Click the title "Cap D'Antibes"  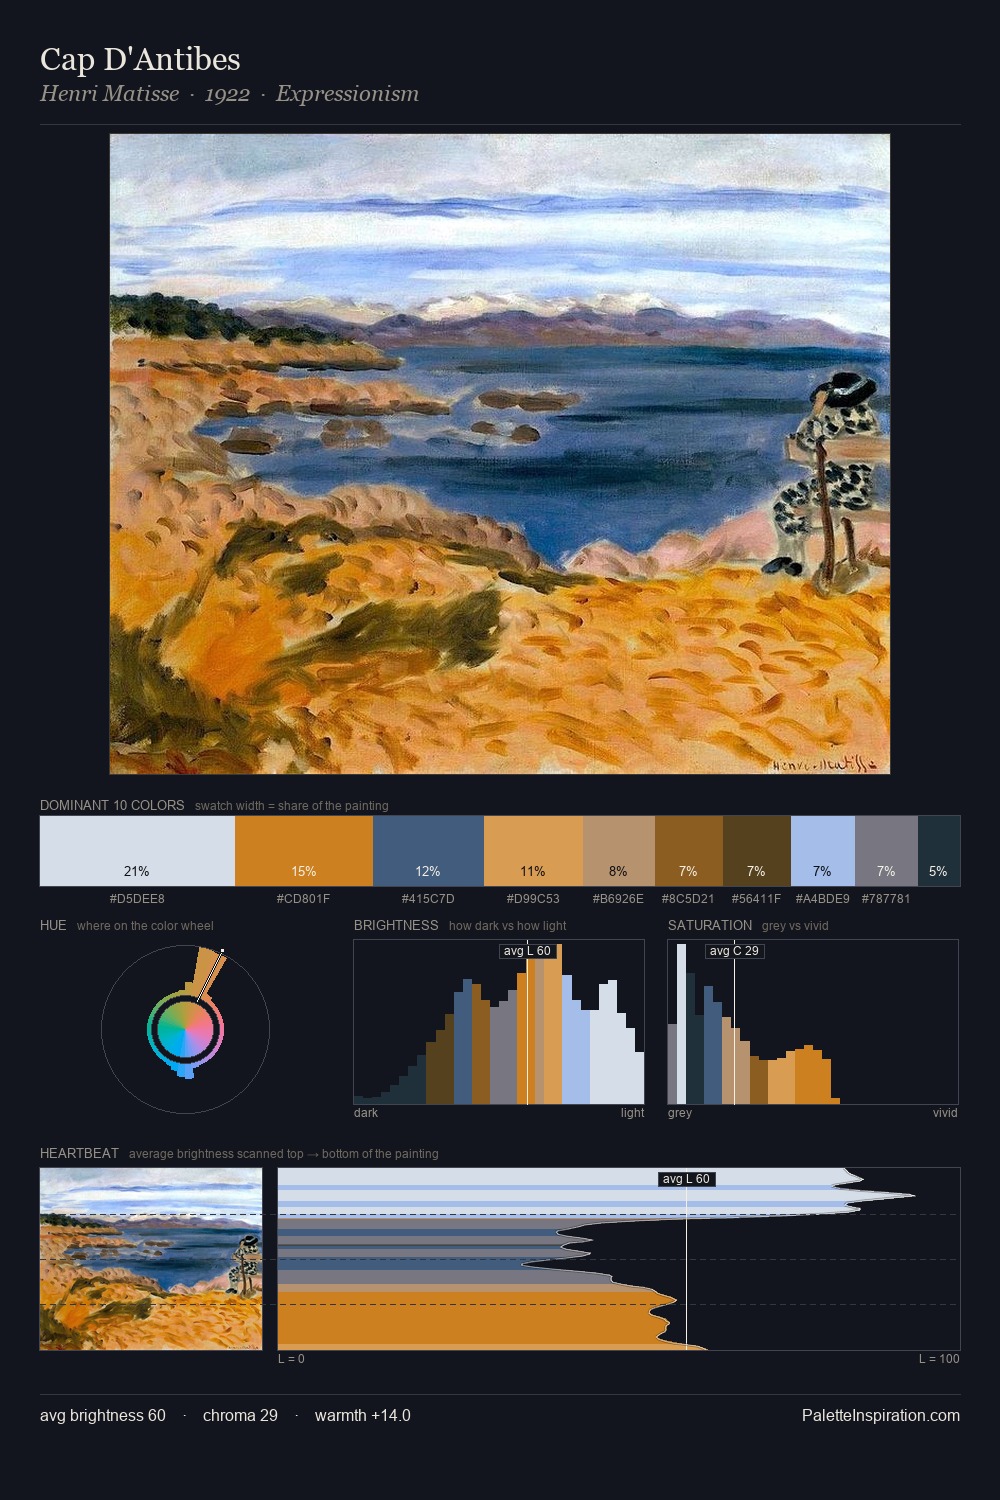point(140,59)
